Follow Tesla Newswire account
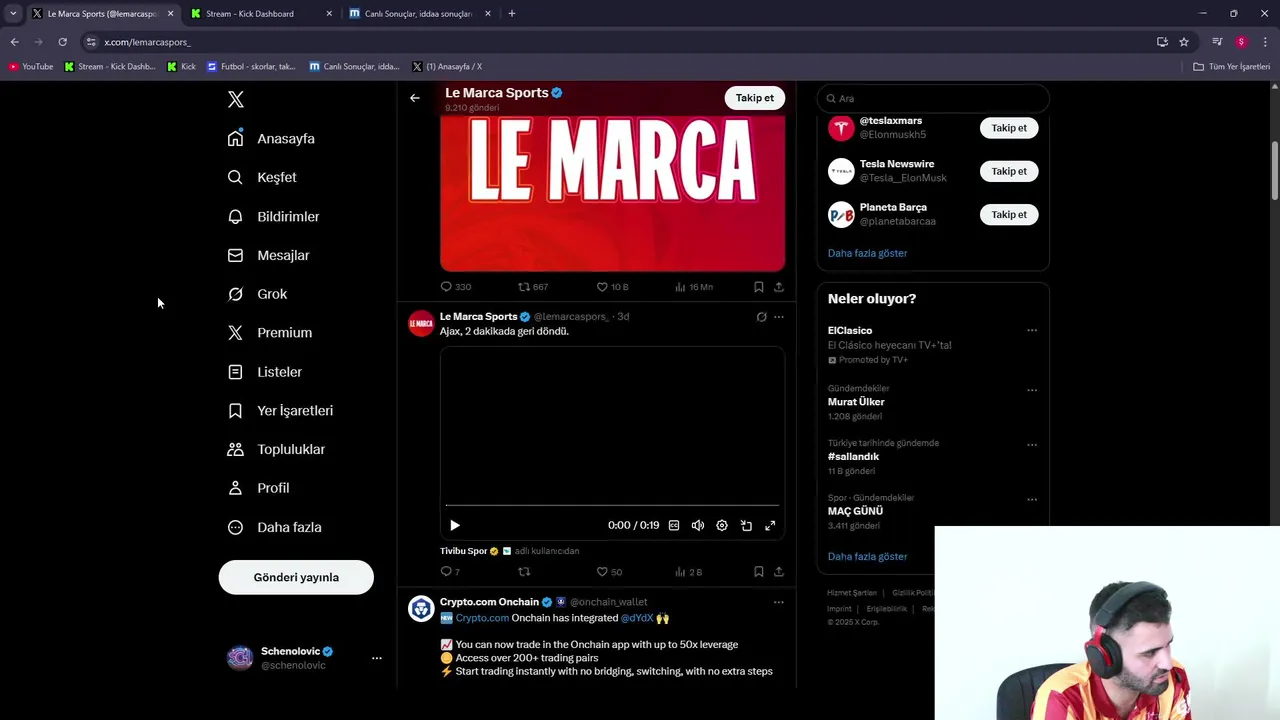Screen dimensions: 1280x720 click(1009, 171)
